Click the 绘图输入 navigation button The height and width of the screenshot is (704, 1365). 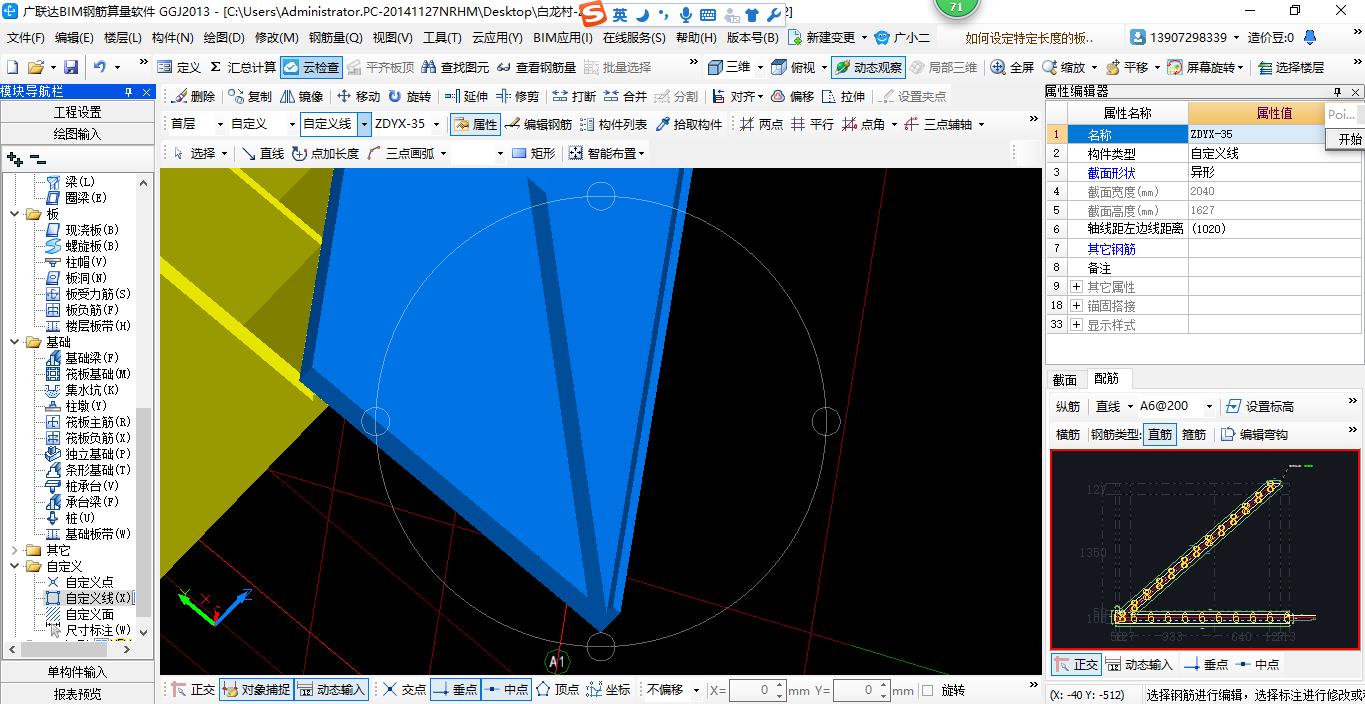[77, 133]
